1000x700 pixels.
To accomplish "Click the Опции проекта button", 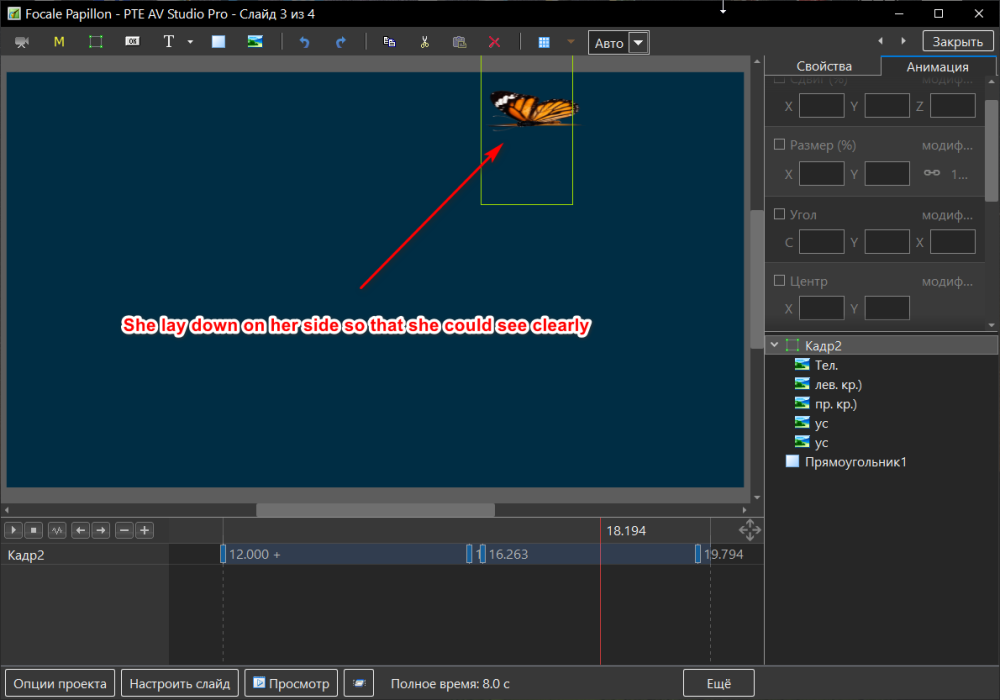I will [x=60, y=684].
